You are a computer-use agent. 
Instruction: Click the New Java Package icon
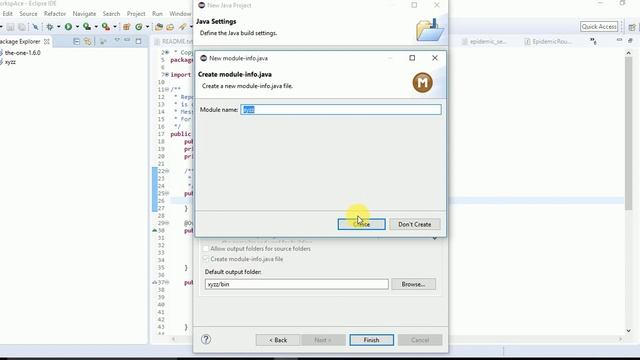[x=127, y=27]
